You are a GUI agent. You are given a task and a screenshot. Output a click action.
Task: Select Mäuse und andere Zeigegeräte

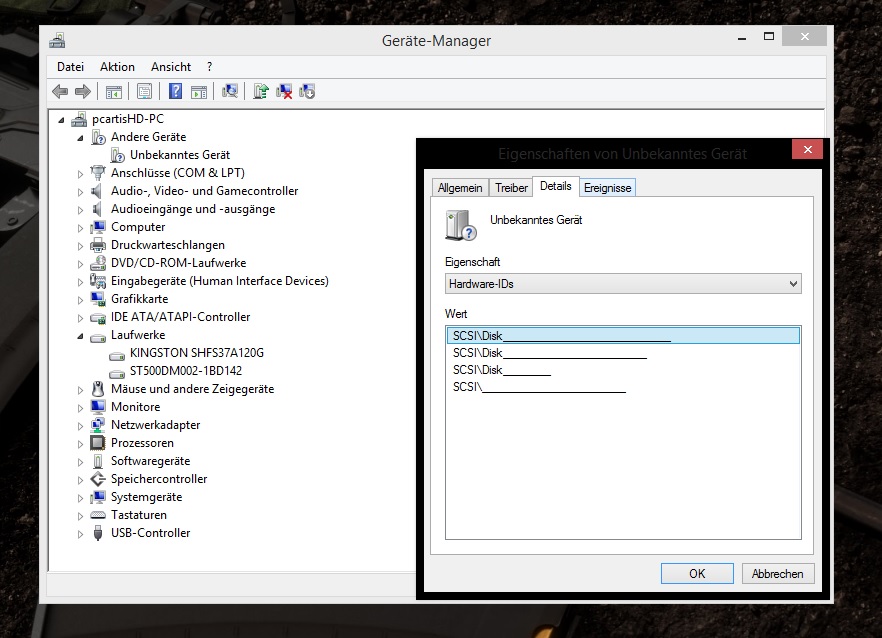click(x=192, y=389)
